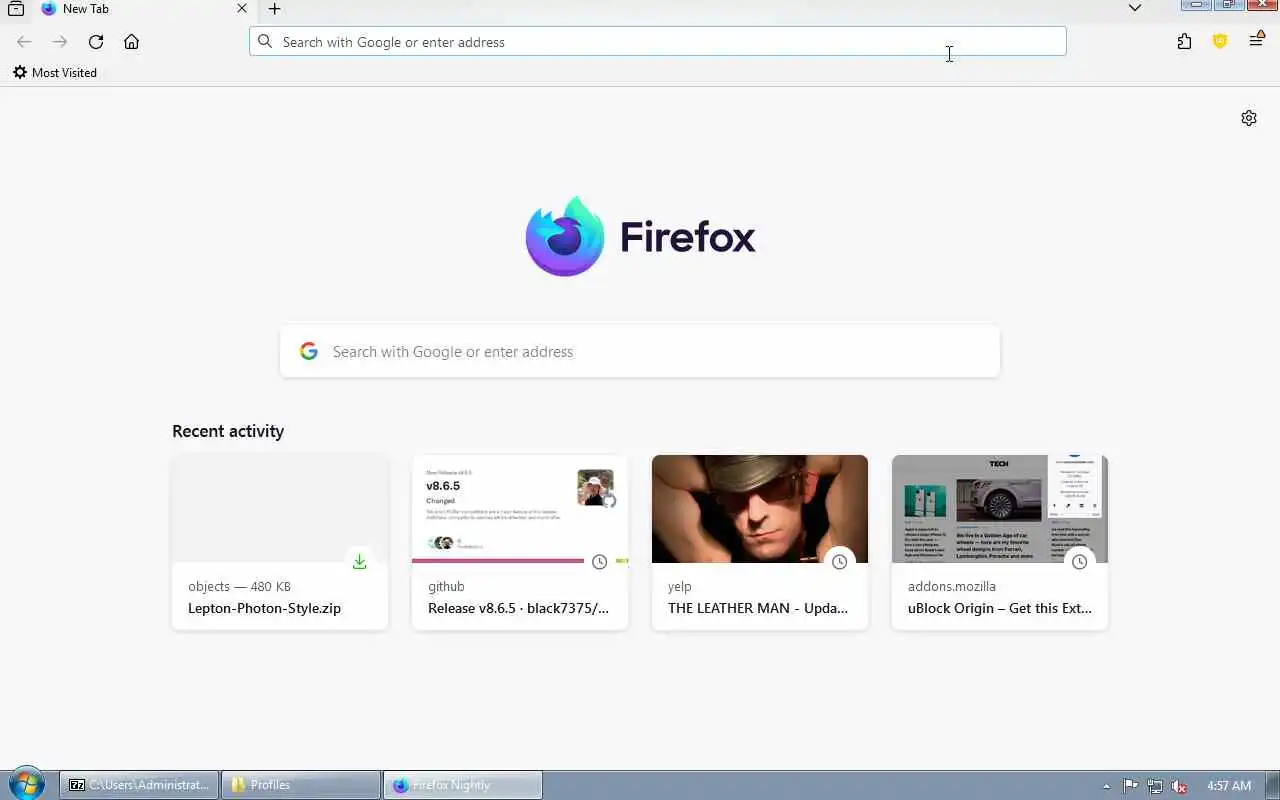The height and width of the screenshot is (800, 1280).
Task: Go back one page
Action: tap(24, 42)
